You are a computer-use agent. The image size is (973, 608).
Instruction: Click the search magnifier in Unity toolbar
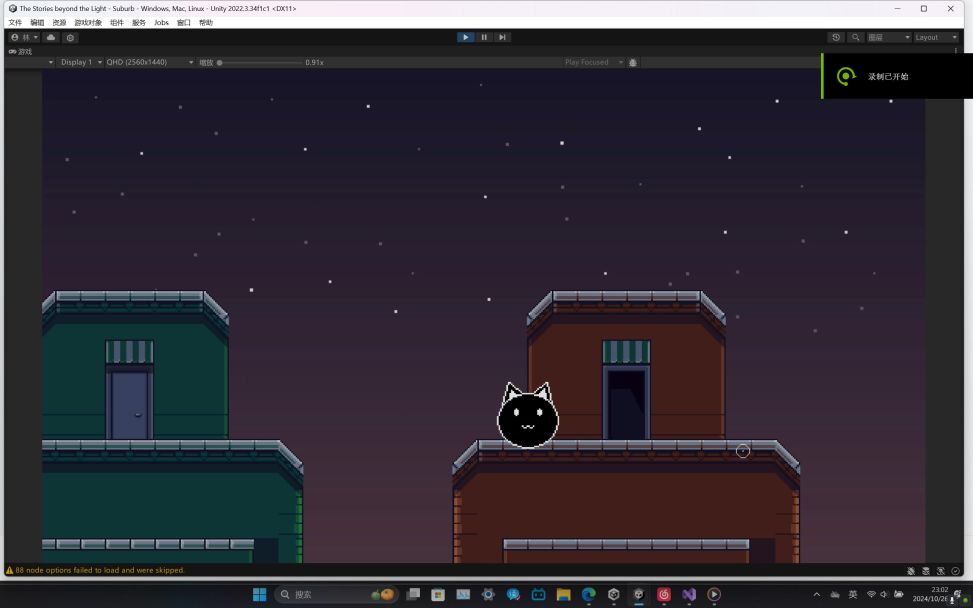[855, 37]
